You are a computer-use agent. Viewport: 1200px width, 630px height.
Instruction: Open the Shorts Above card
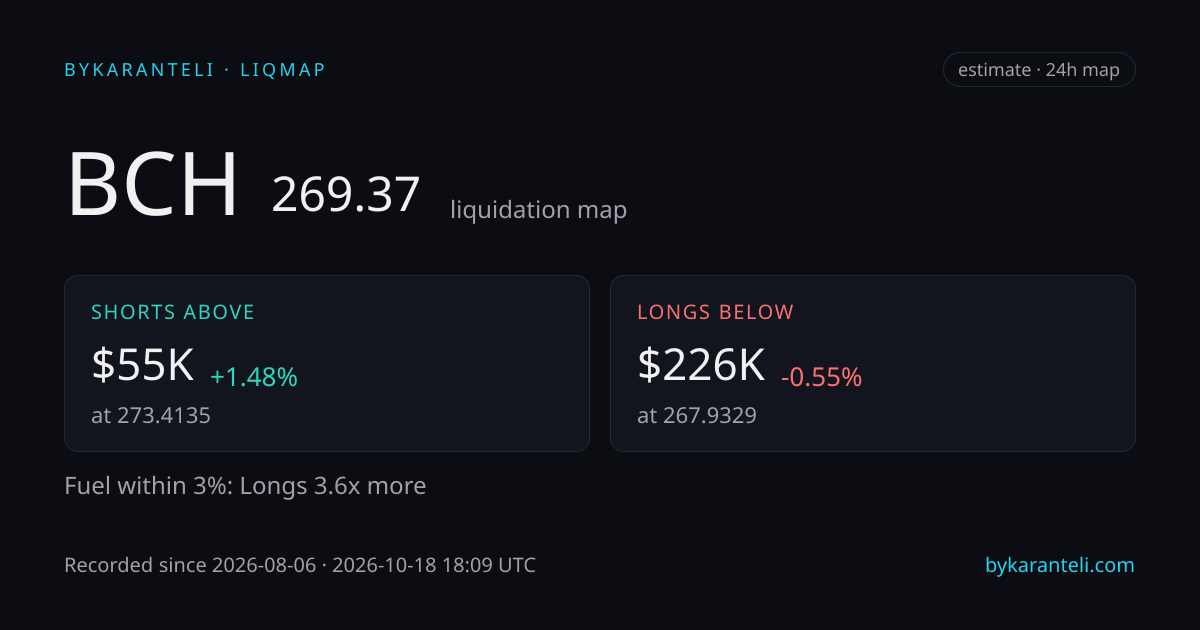(x=327, y=363)
